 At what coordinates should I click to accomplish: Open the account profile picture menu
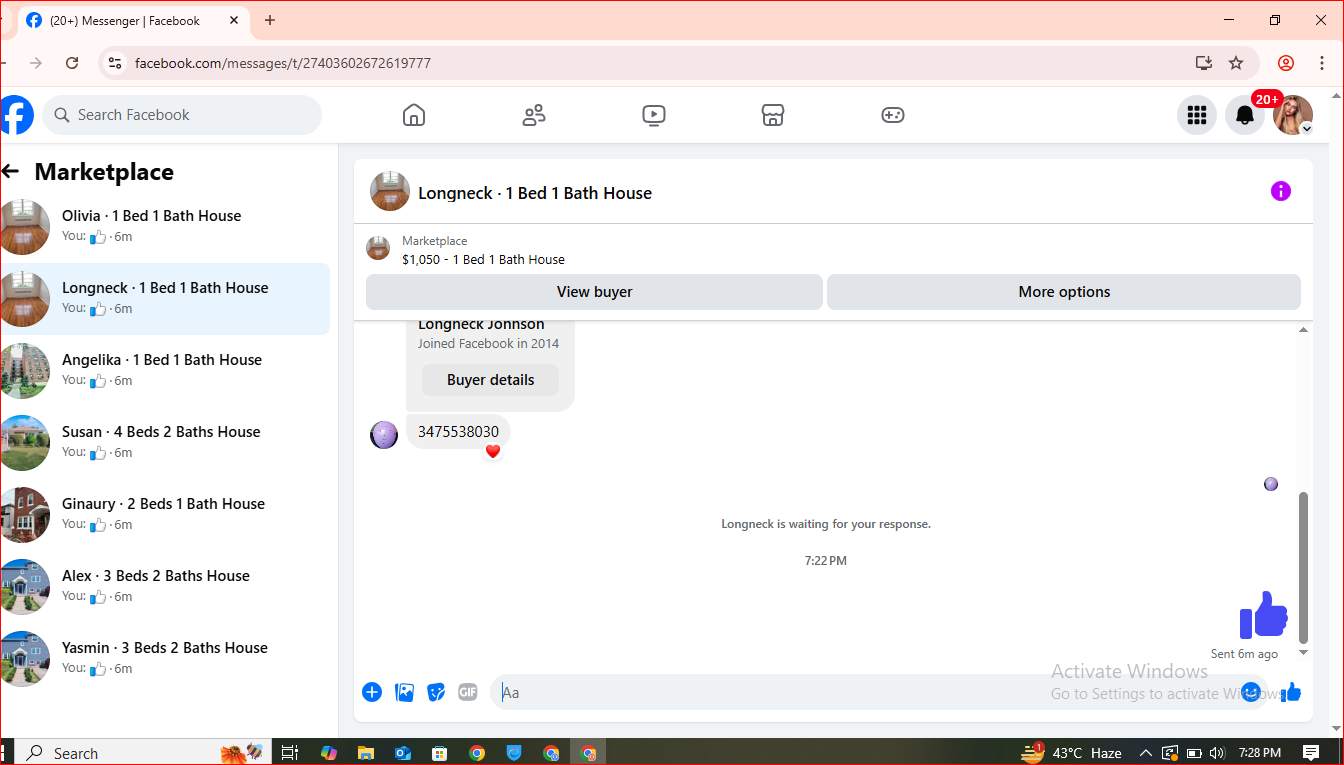pyautogui.click(x=1293, y=115)
